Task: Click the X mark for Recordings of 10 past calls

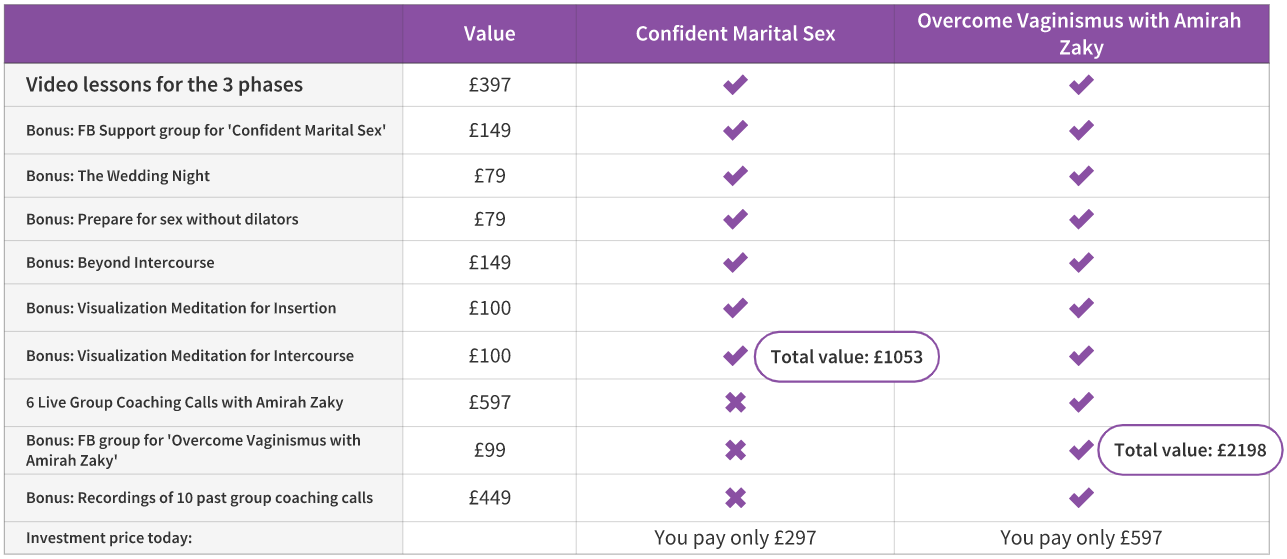Action: 735,498
